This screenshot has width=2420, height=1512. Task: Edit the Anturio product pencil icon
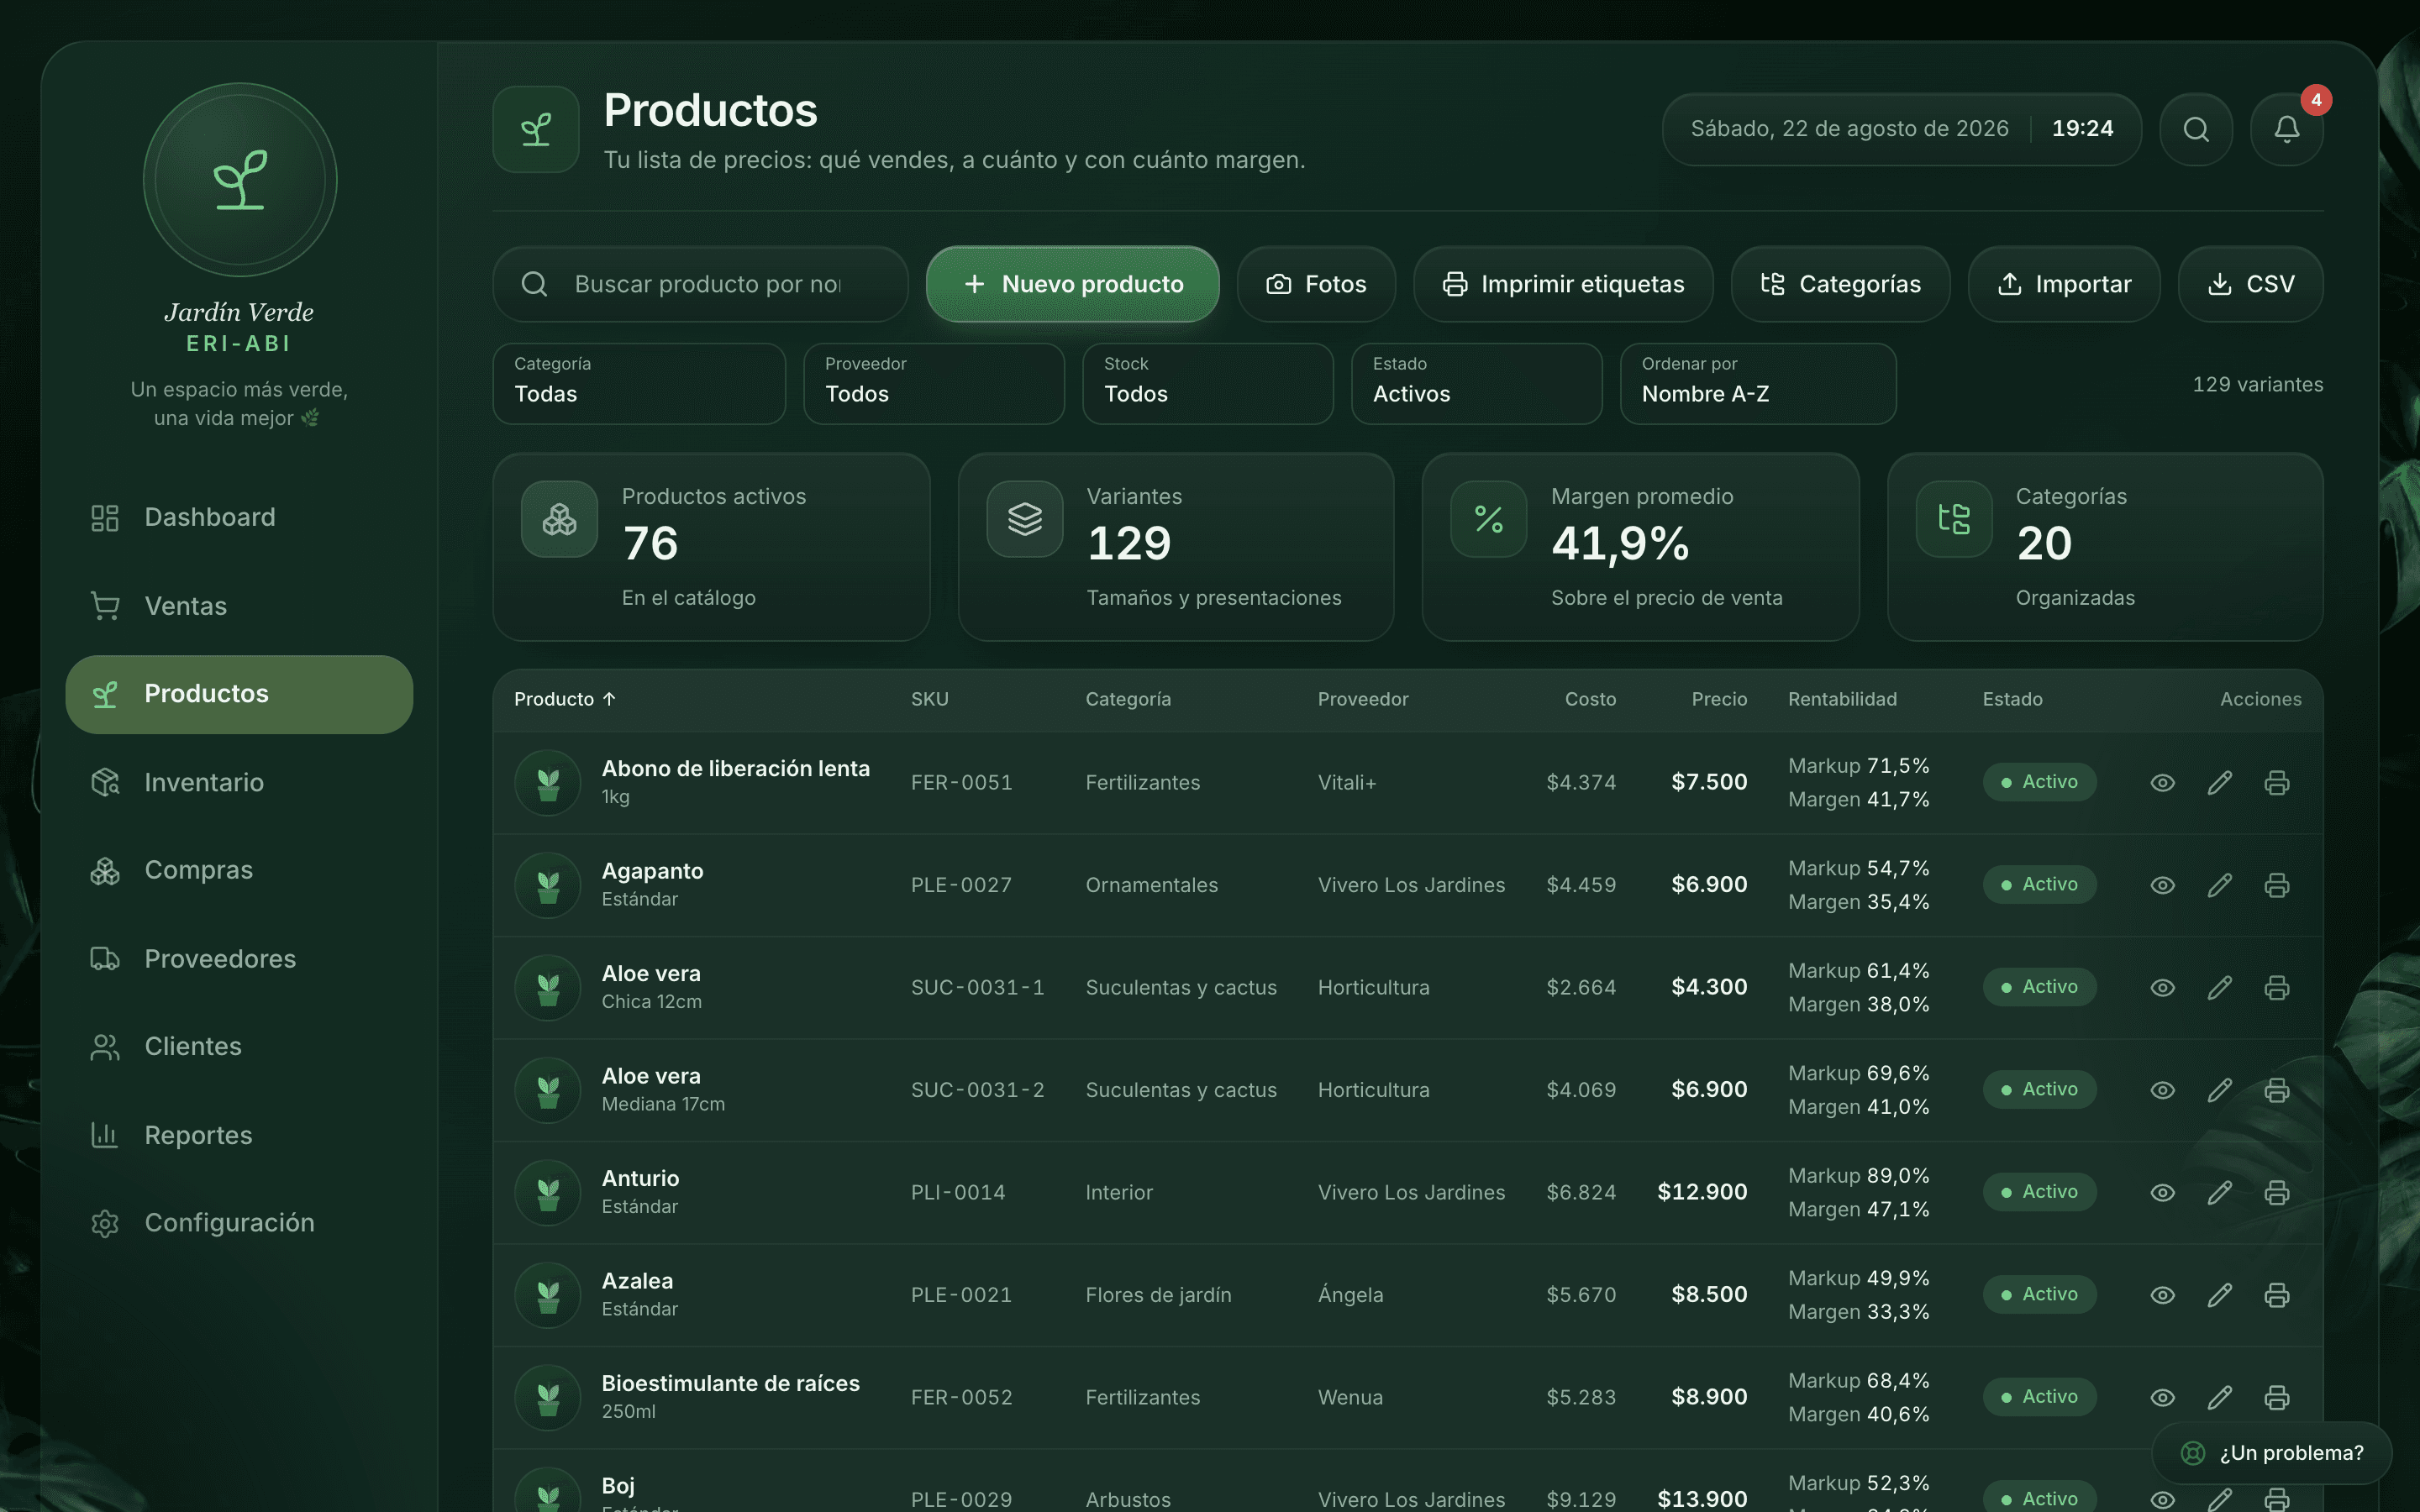click(x=2219, y=1192)
